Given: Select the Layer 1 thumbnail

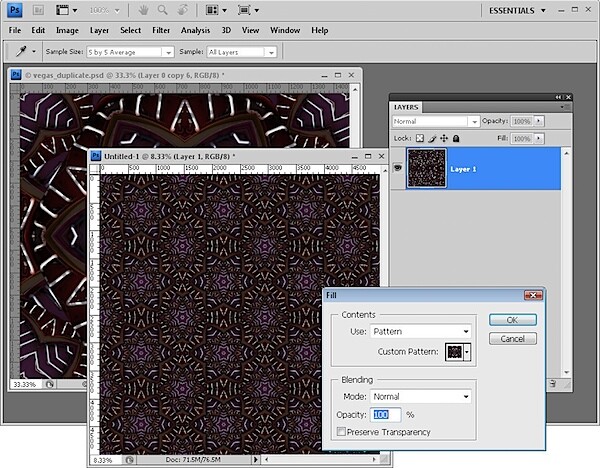Looking at the screenshot, I should pyautogui.click(x=426, y=168).
